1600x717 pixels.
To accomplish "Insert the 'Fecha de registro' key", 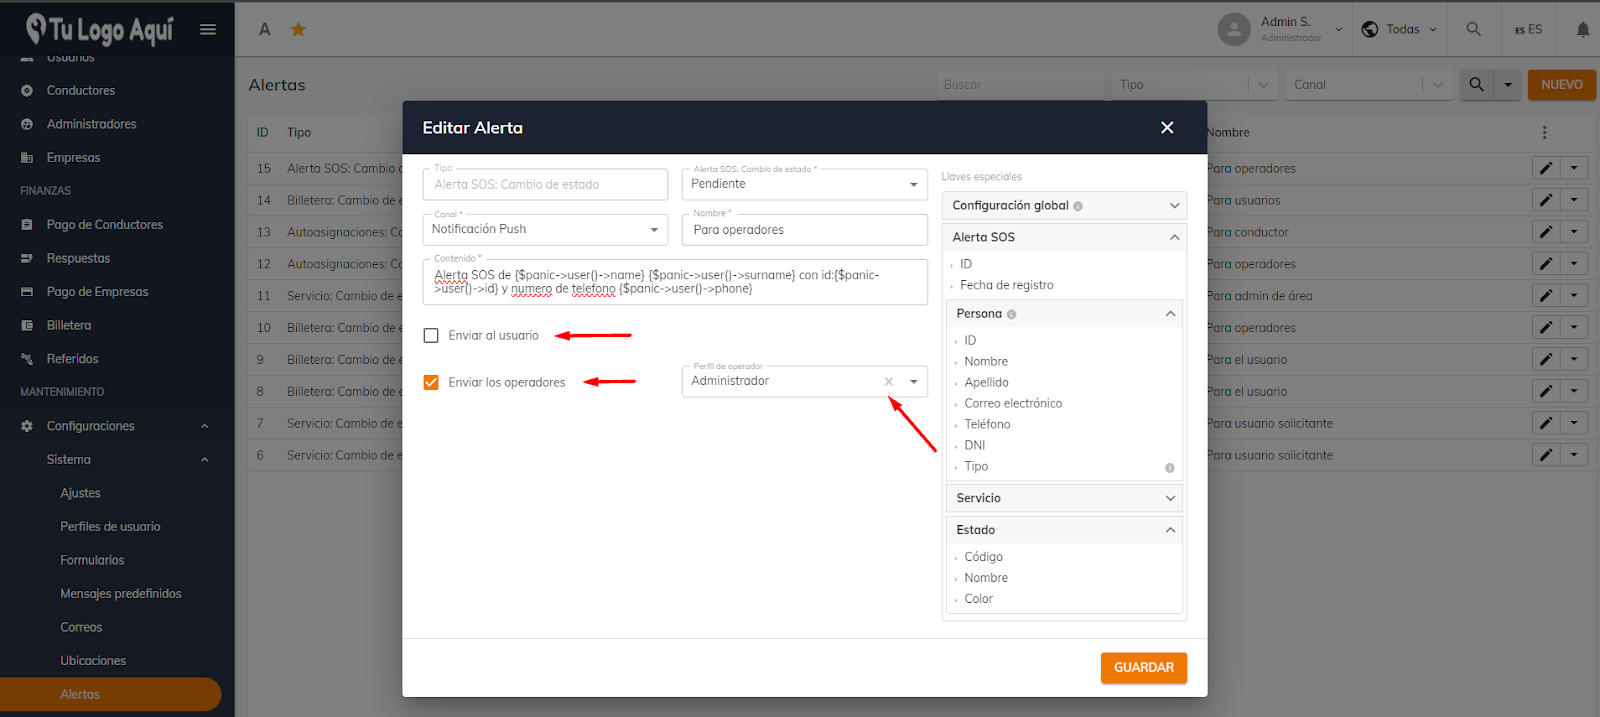I will 1006,285.
